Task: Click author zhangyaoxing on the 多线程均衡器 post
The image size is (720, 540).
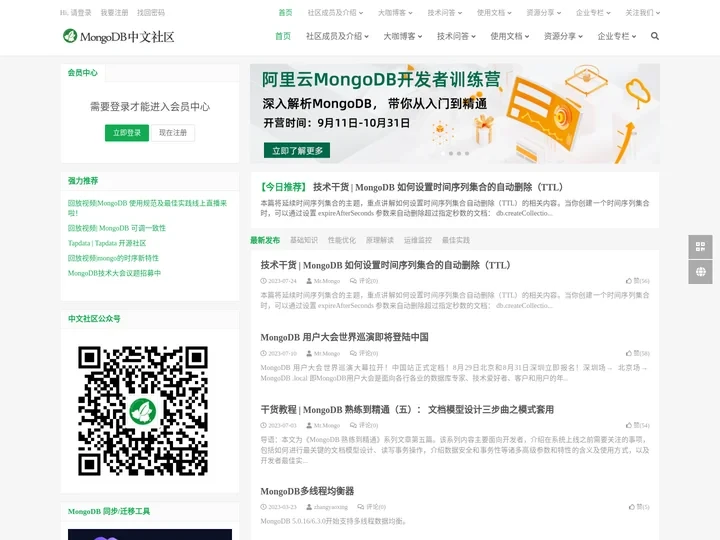Action: pos(327,507)
